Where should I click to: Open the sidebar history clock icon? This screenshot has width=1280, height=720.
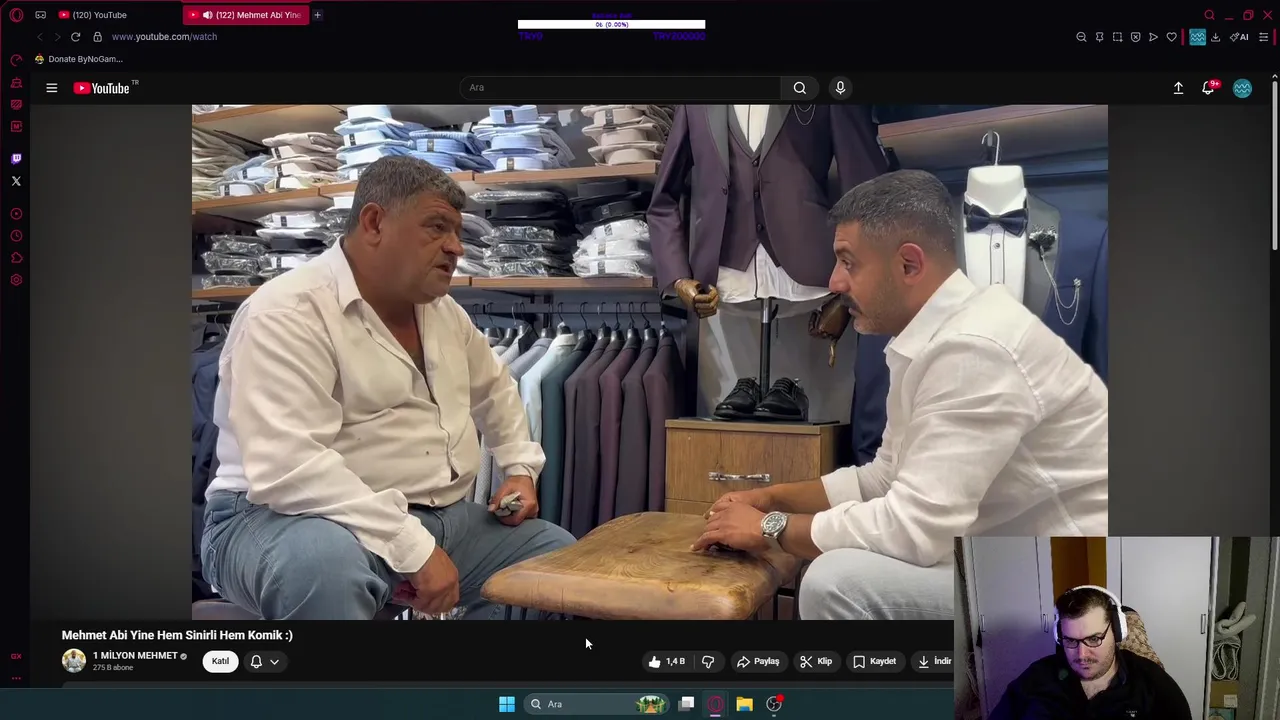(16, 236)
